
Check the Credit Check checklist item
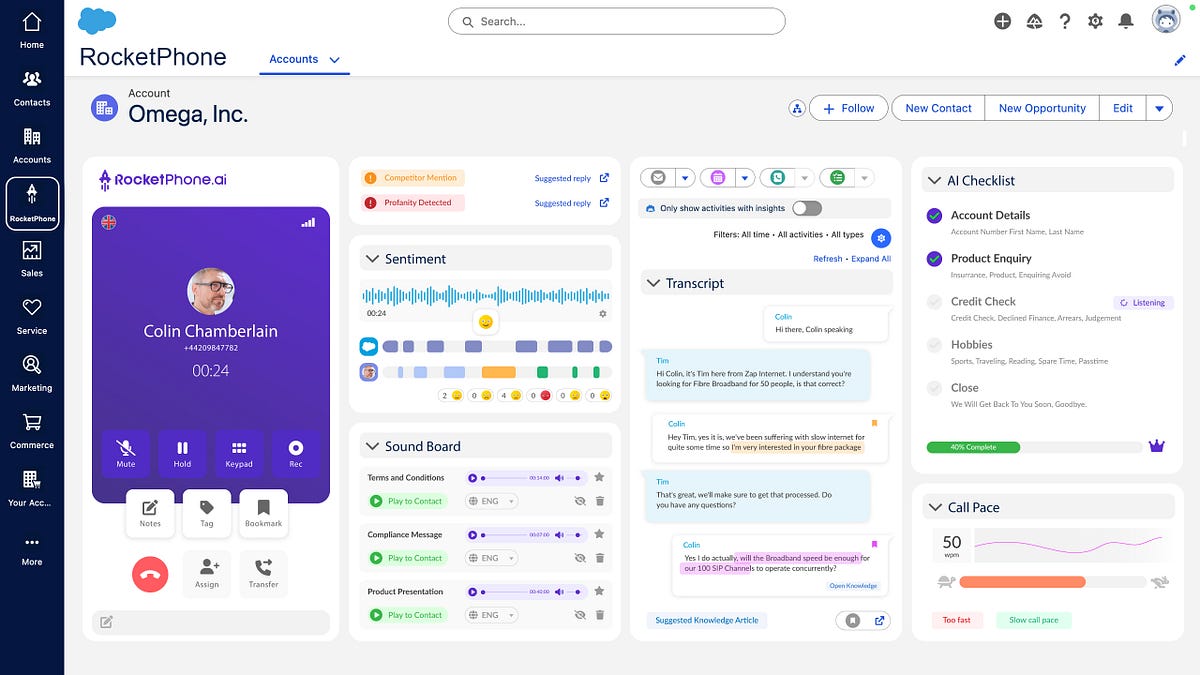click(x=934, y=301)
